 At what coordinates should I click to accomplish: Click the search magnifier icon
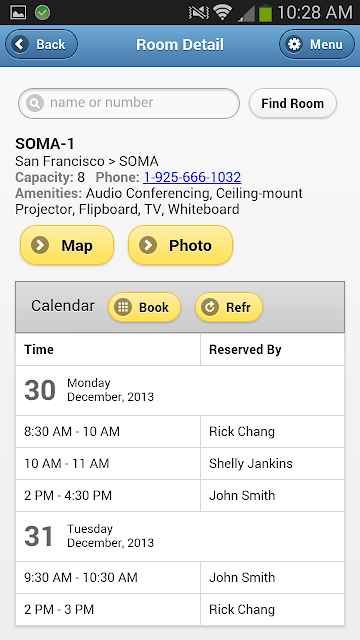pyautogui.click(x=35, y=103)
